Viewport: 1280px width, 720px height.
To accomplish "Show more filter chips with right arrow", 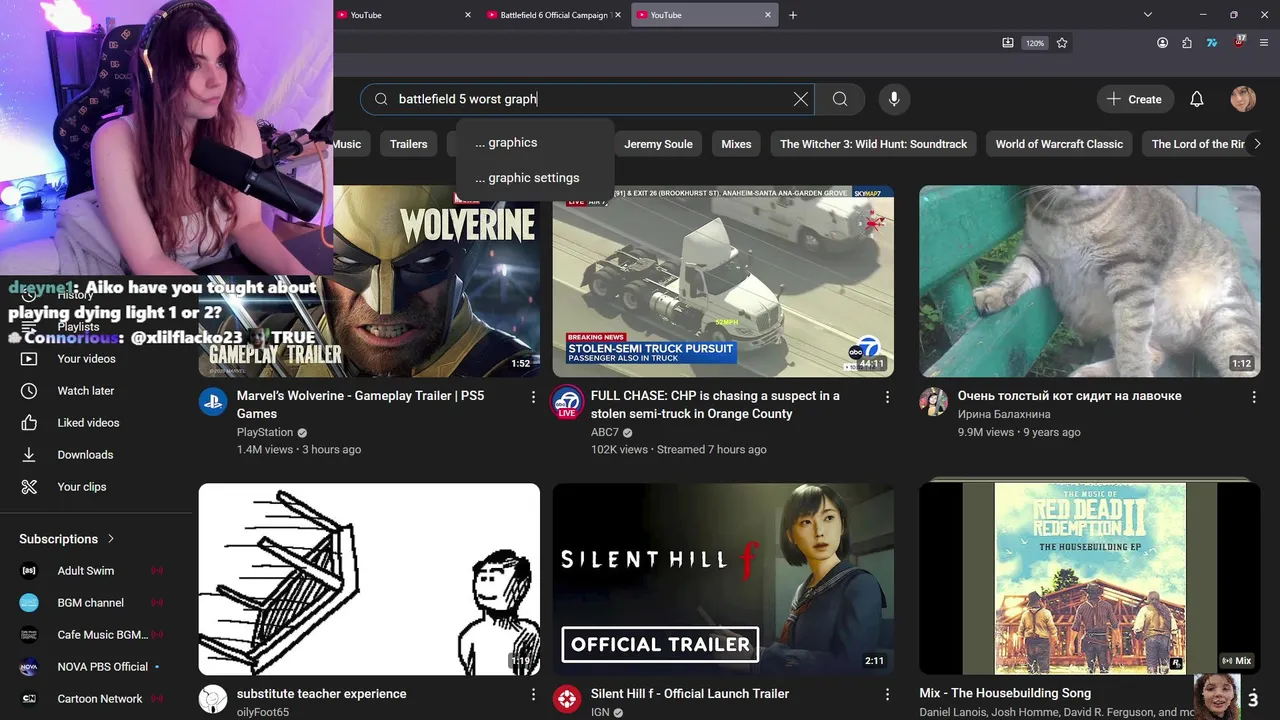I will (x=1257, y=144).
